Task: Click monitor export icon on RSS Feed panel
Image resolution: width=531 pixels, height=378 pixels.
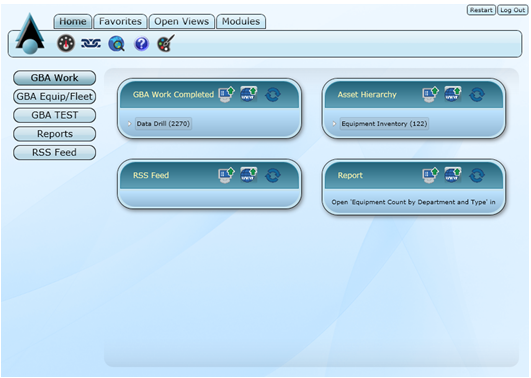Action: 227,175
